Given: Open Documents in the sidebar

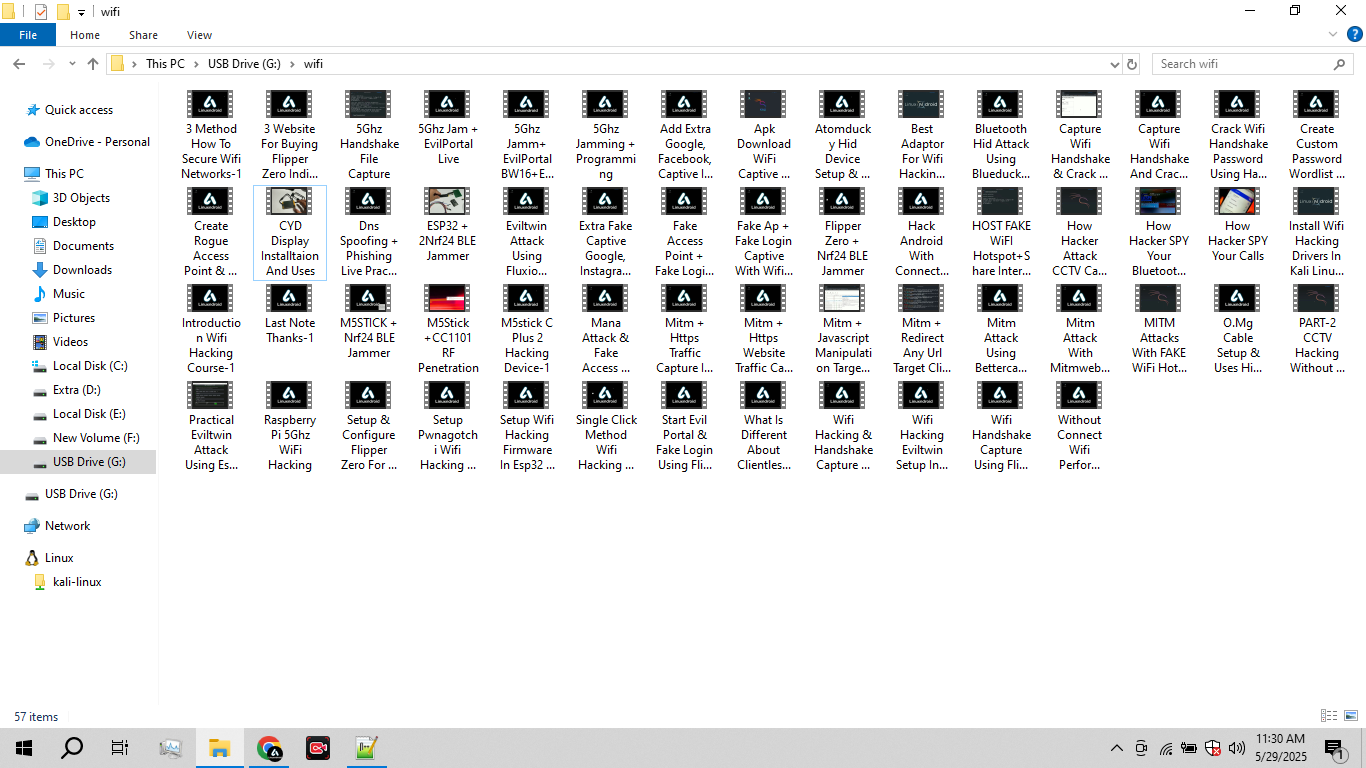Looking at the screenshot, I should pos(83,246).
